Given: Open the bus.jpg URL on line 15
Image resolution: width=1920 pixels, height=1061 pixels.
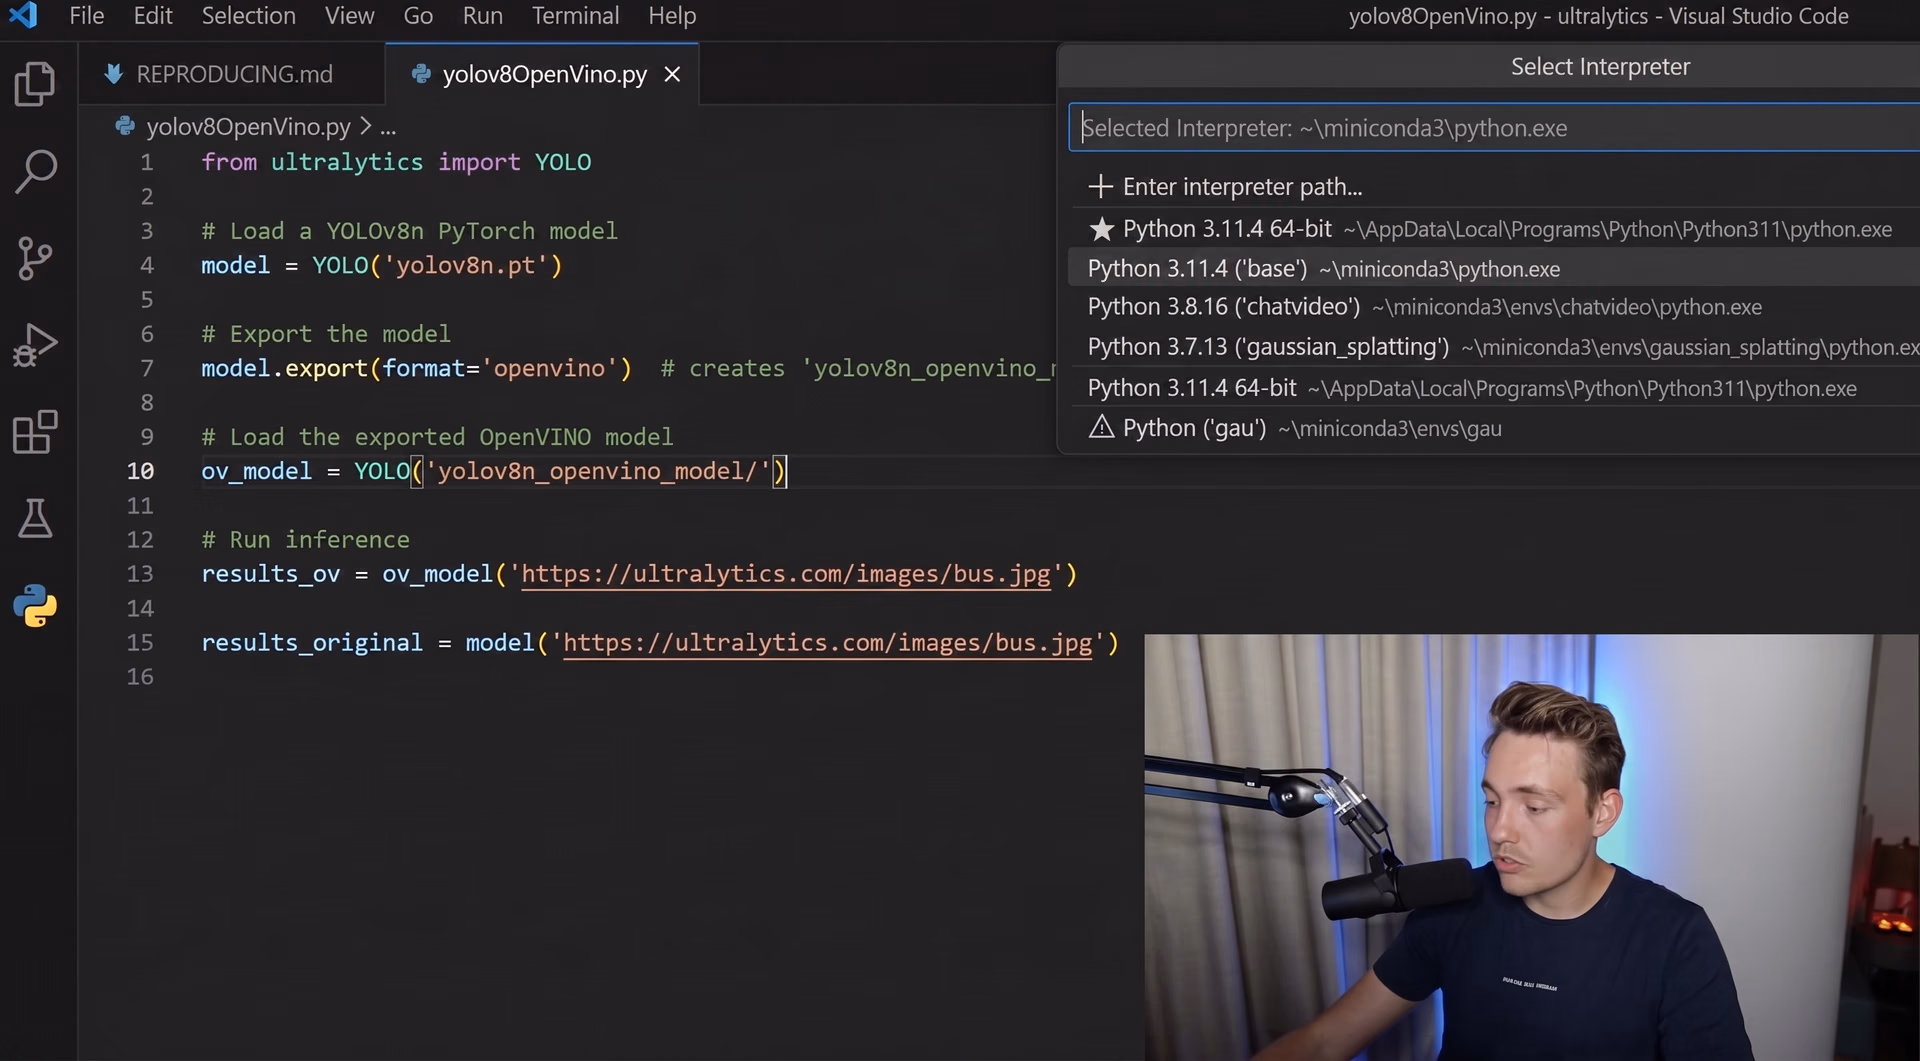Looking at the screenshot, I should point(828,643).
